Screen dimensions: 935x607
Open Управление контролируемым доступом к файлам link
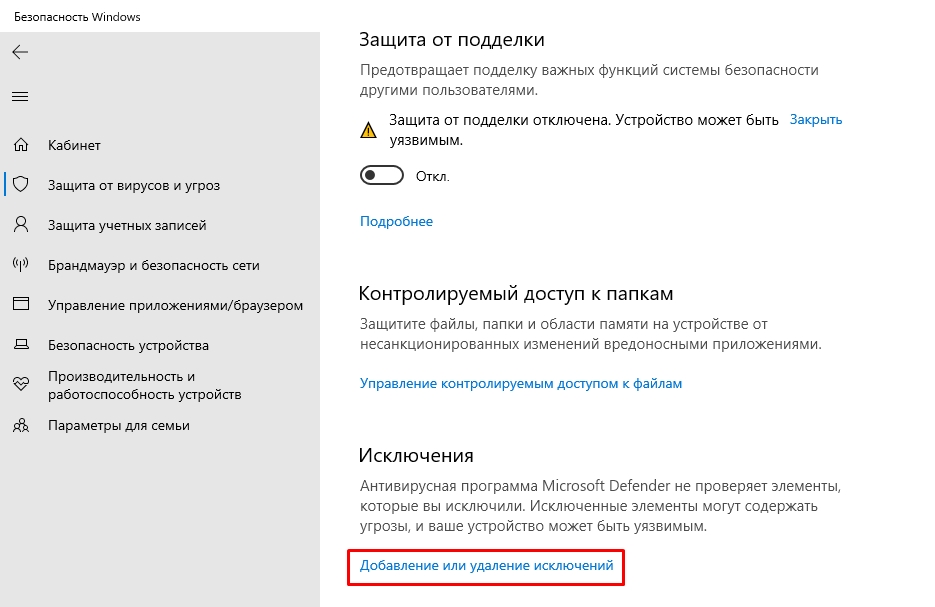point(520,383)
